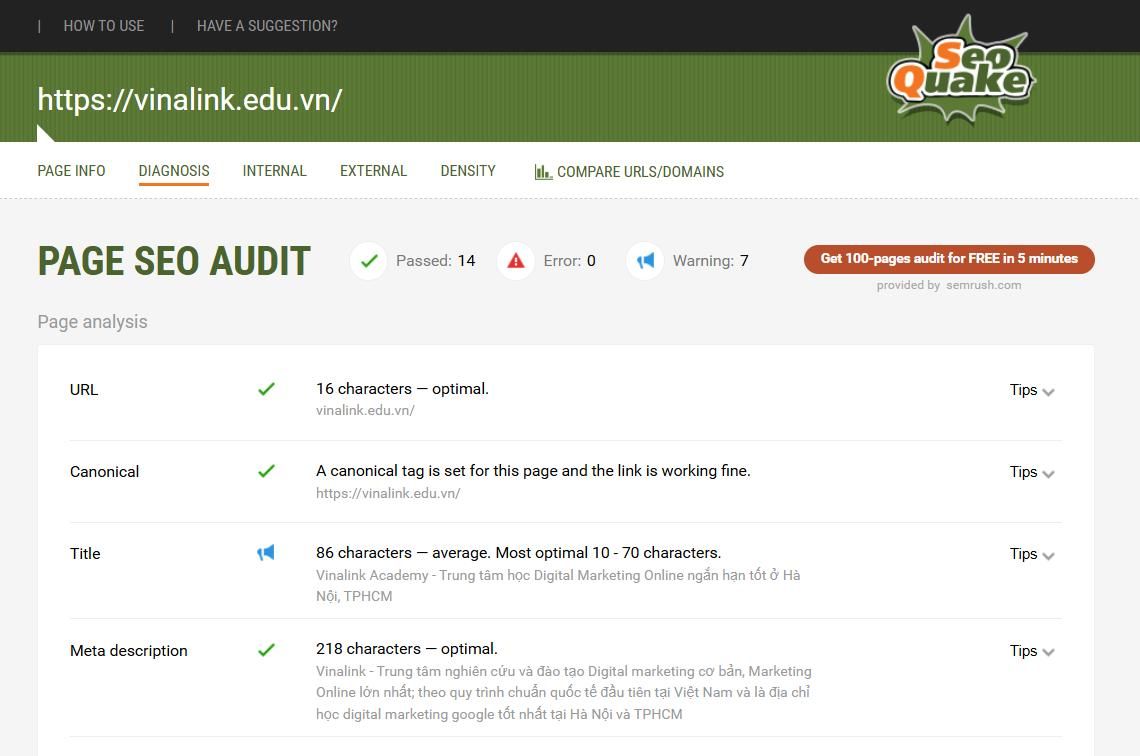The height and width of the screenshot is (756, 1140).
Task: Click the 'URL' row label
Action: pyautogui.click(x=84, y=390)
